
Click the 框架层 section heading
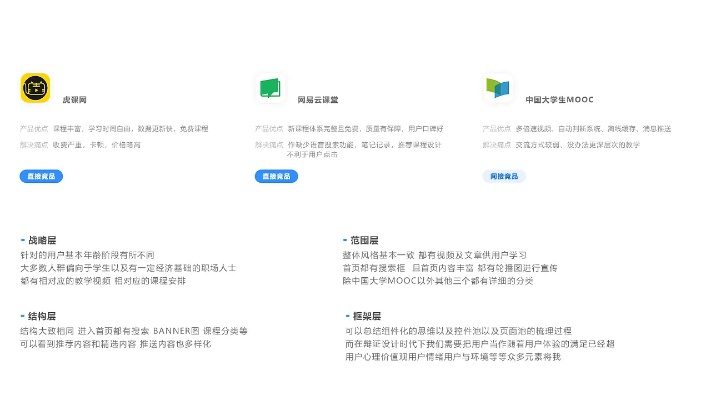coord(363,315)
